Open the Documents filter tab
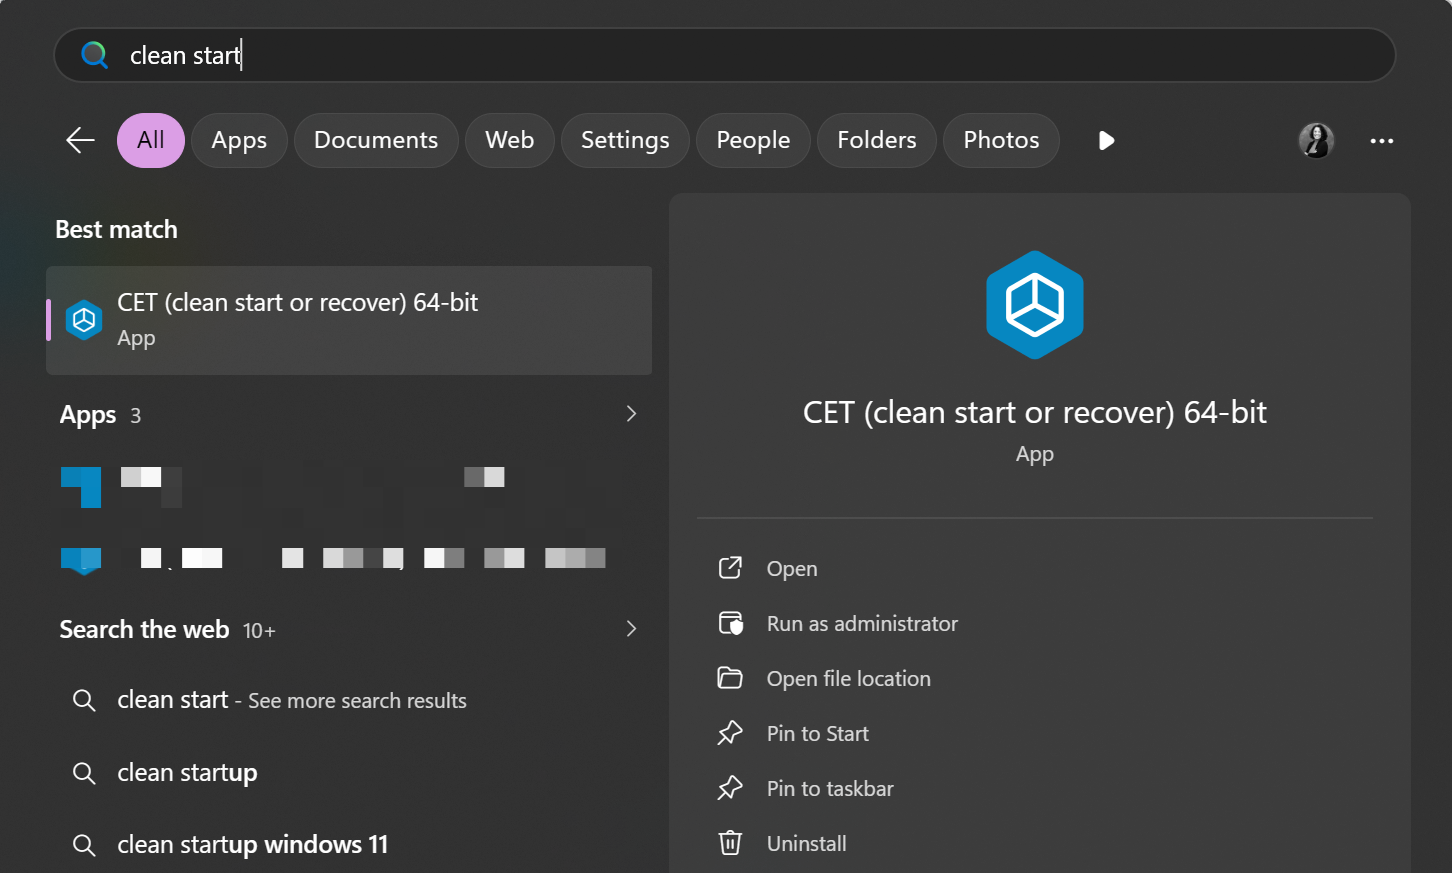Viewport: 1452px width, 873px height. tap(376, 140)
